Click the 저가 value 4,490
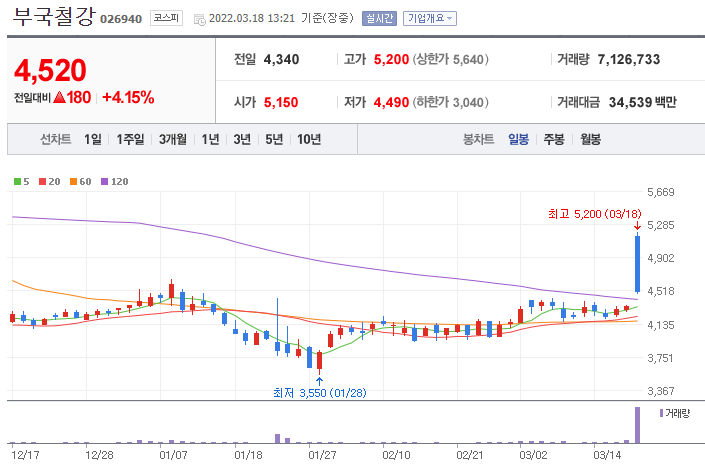This screenshot has width=705, height=468. [x=391, y=103]
